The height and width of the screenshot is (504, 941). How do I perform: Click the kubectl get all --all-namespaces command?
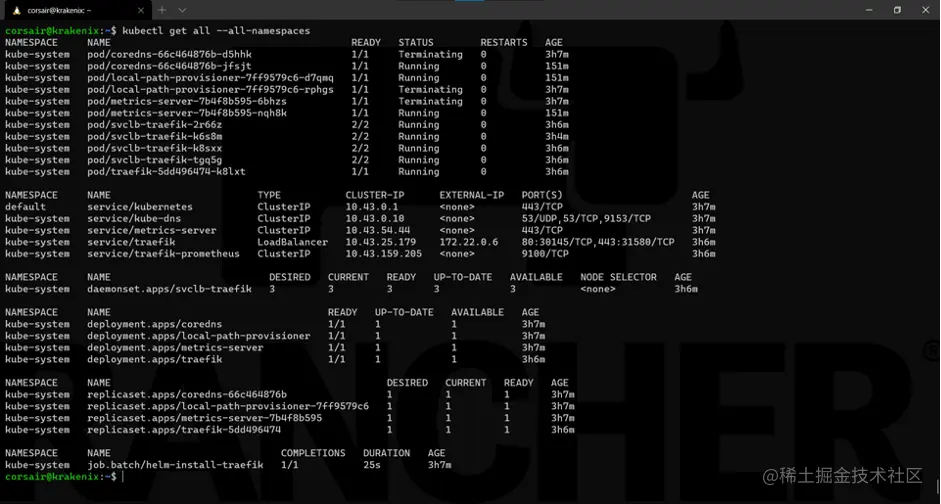[216, 31]
